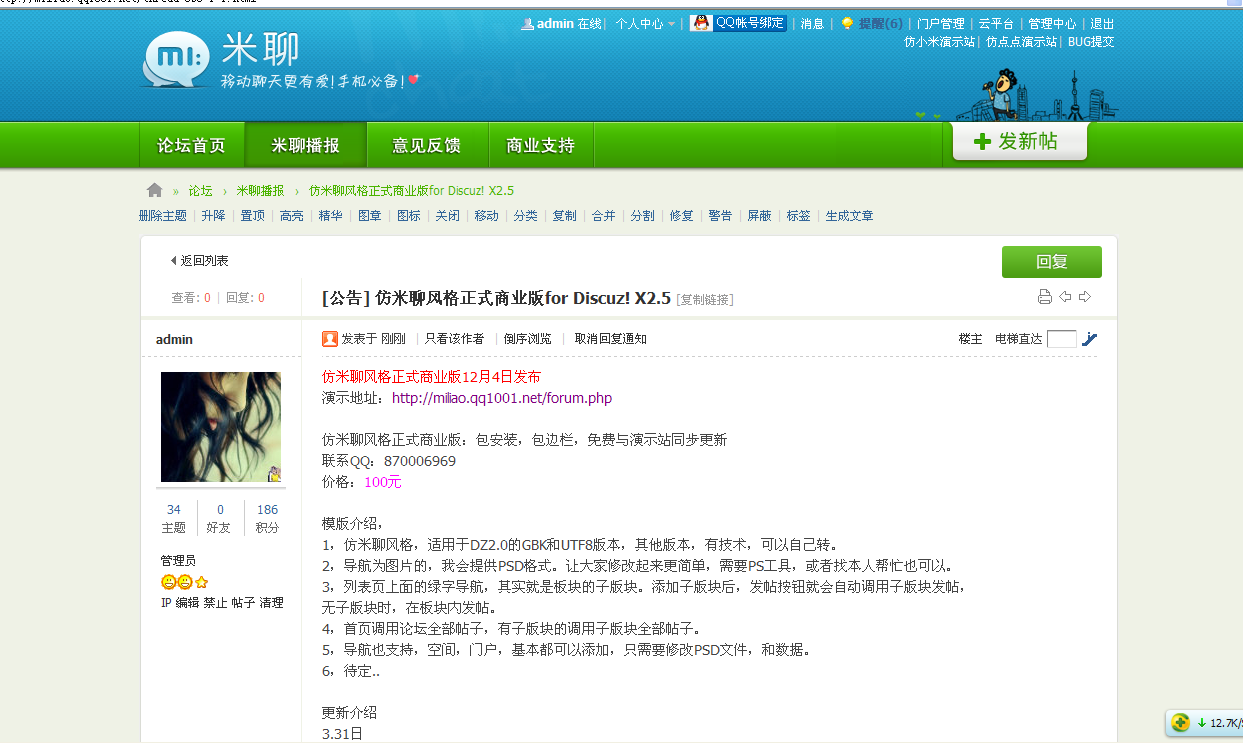Viewport: 1243px width, 743px height.
Task: Open the 论坛首页 navigation tab
Action: click(x=191, y=146)
